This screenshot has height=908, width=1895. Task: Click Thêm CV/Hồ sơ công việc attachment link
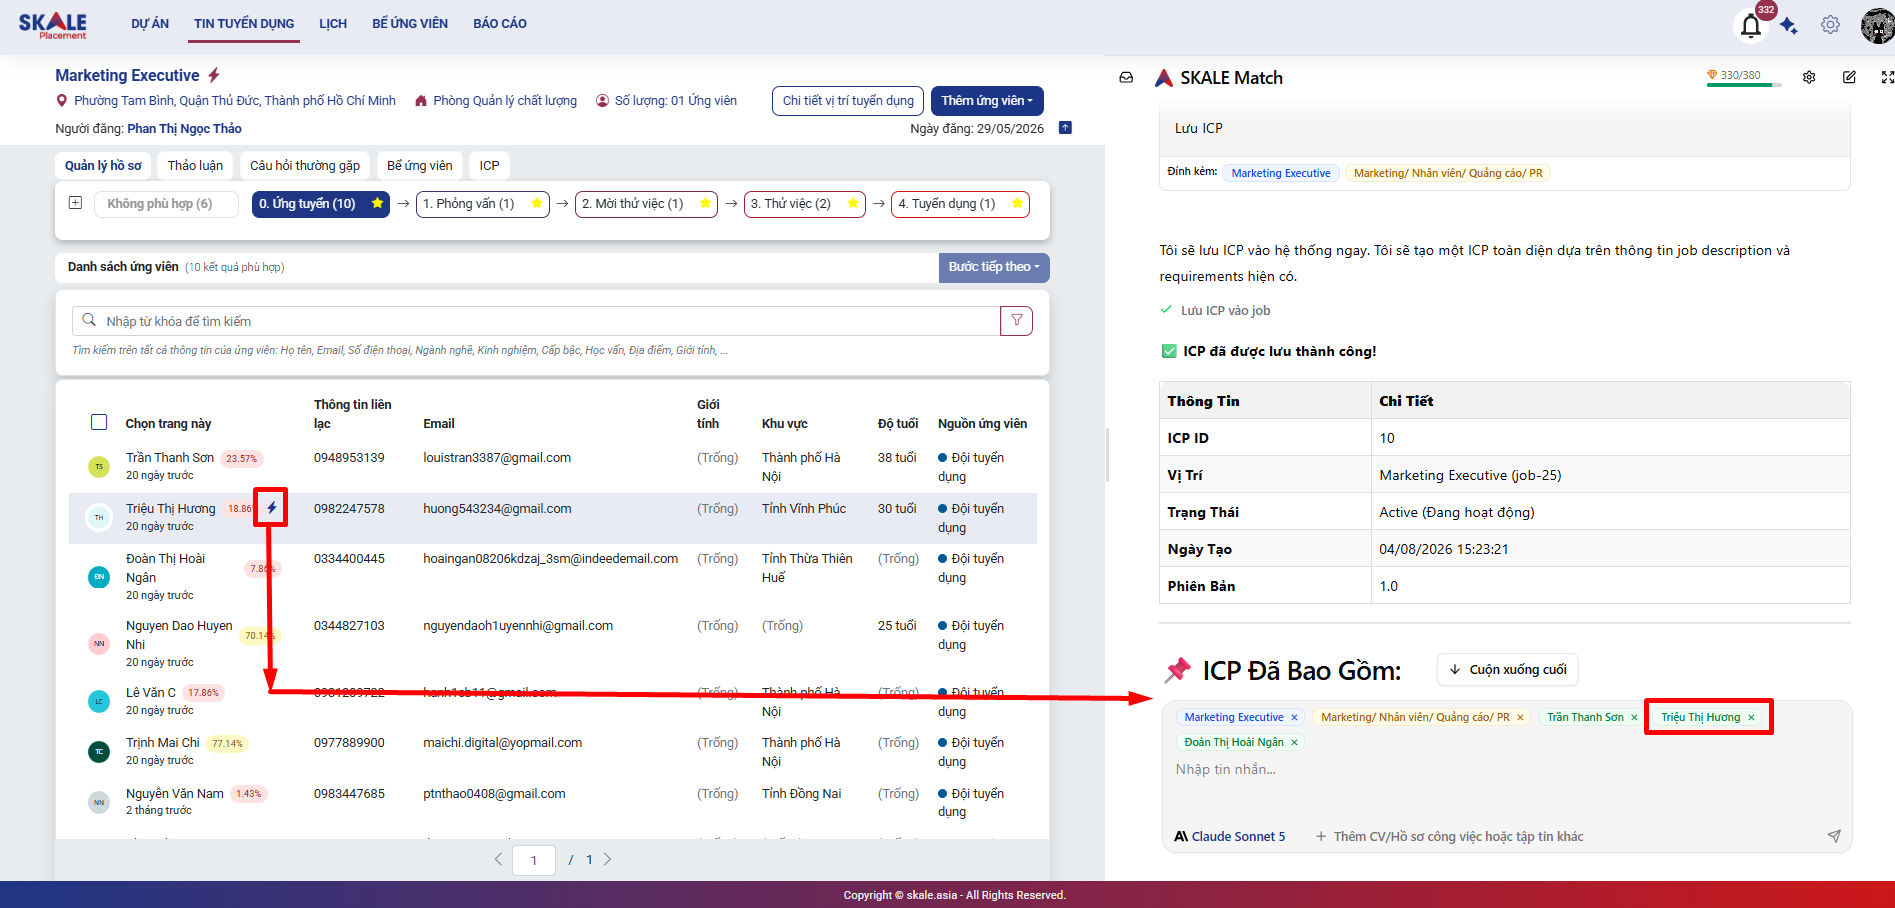pyautogui.click(x=1450, y=836)
